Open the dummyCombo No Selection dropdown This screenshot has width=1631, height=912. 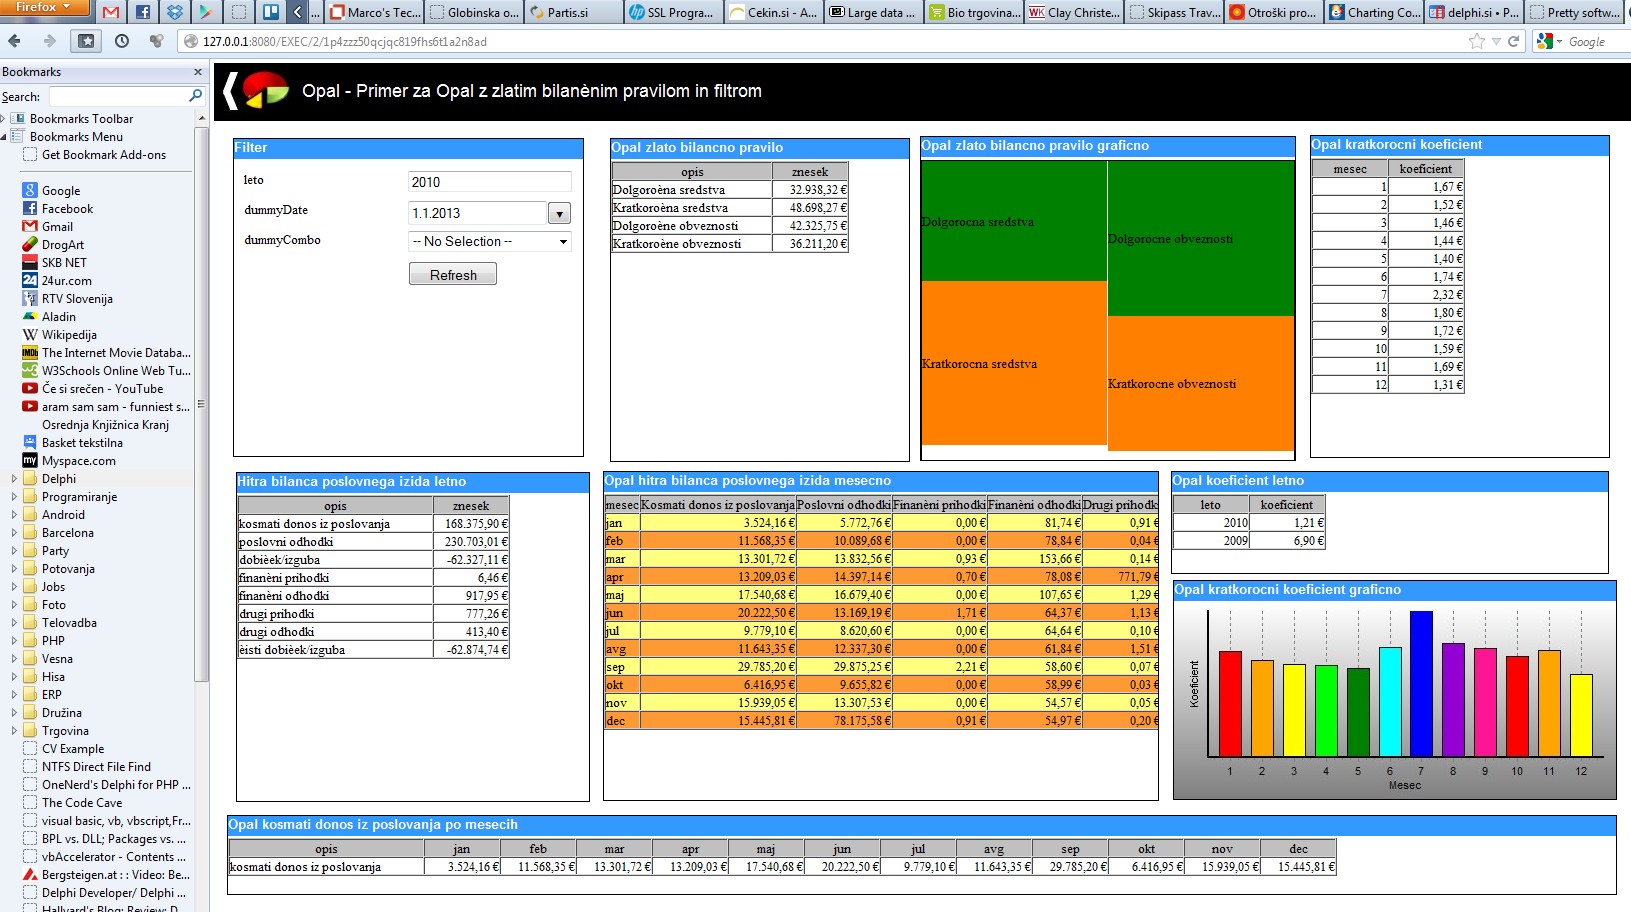[x=490, y=241]
